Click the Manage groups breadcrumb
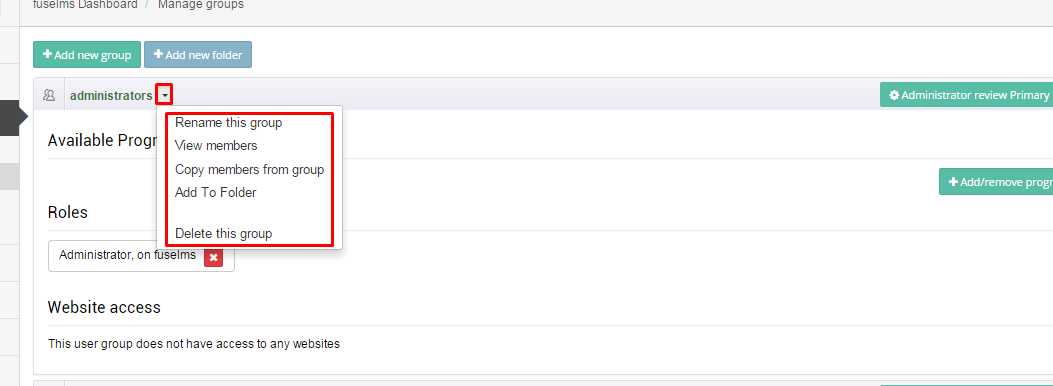Viewport: 1053px width, 386px height. pos(201,5)
